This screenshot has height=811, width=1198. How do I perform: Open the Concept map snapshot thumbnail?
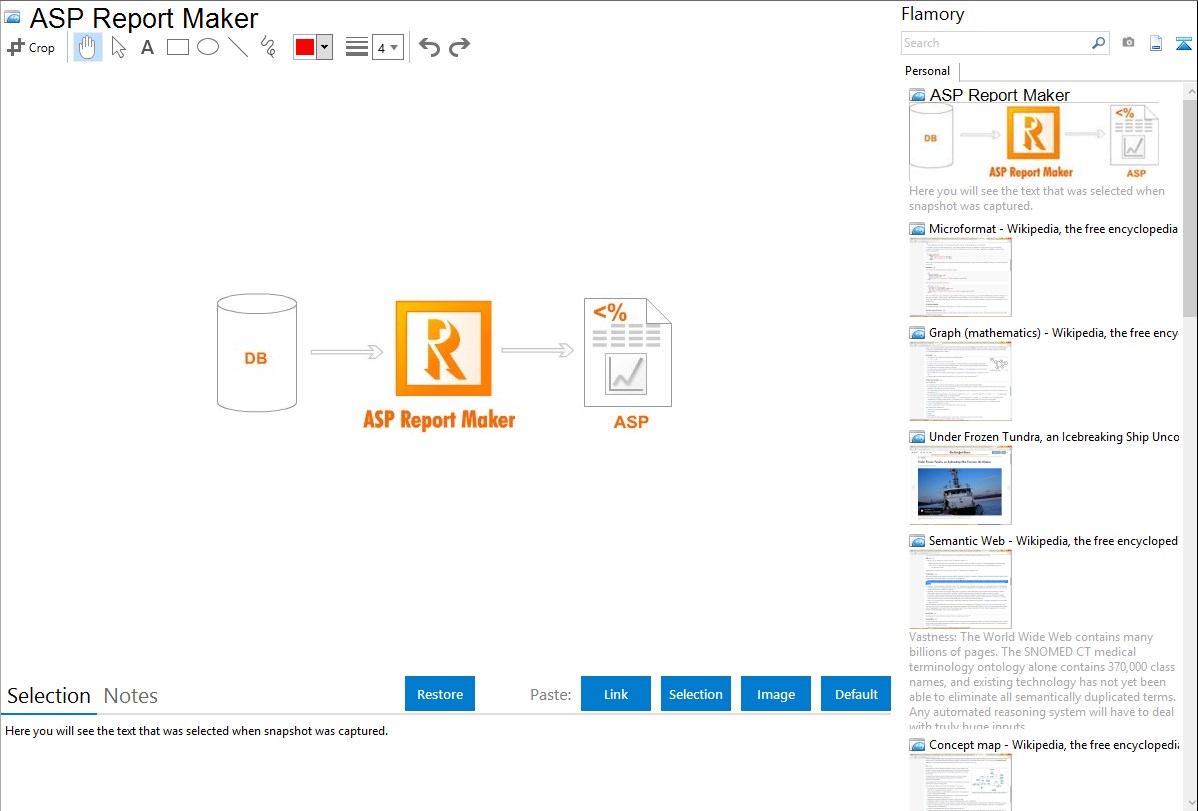click(960, 783)
